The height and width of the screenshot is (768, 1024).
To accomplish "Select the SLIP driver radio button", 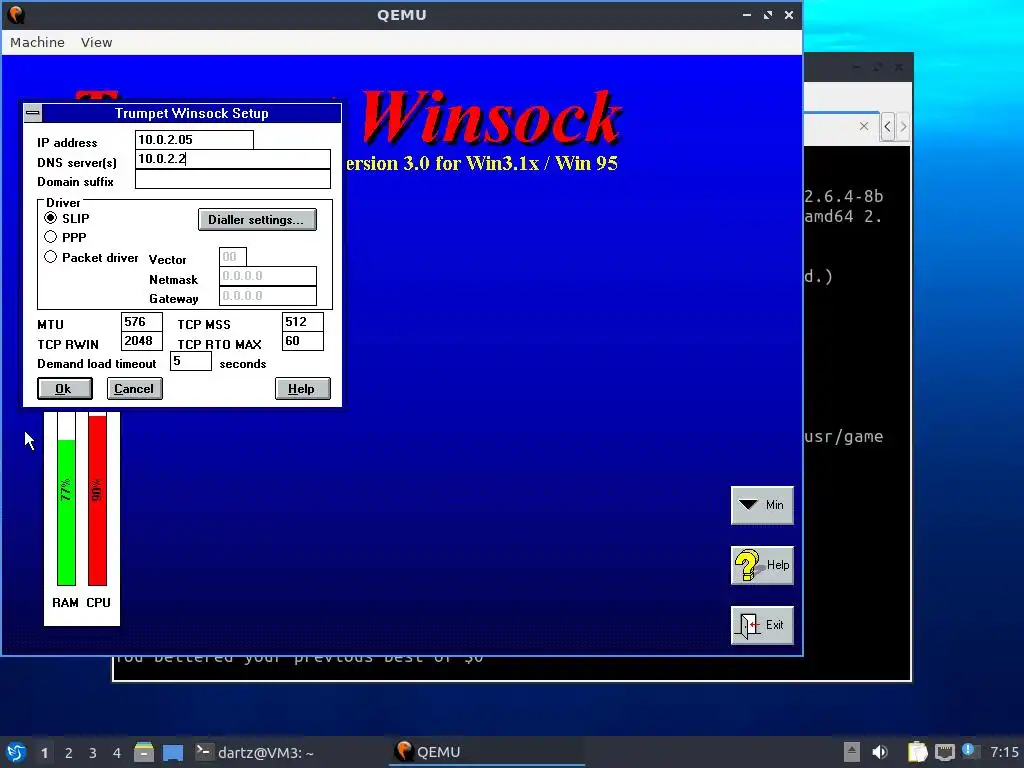I will 50,218.
